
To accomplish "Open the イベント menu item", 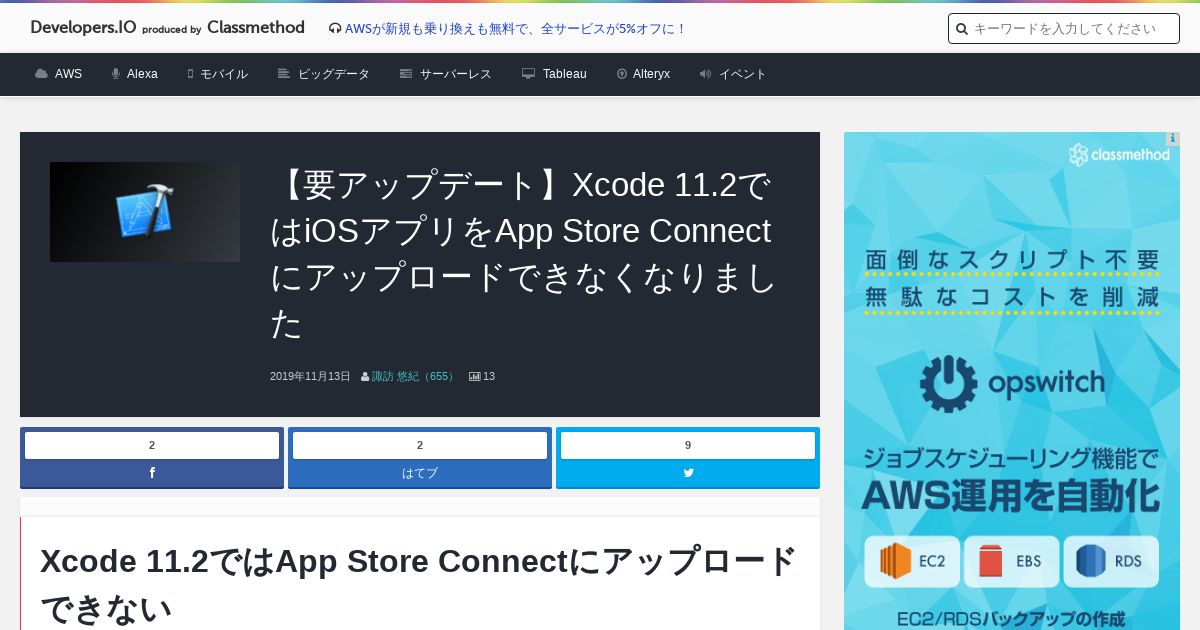I will tap(743, 74).
